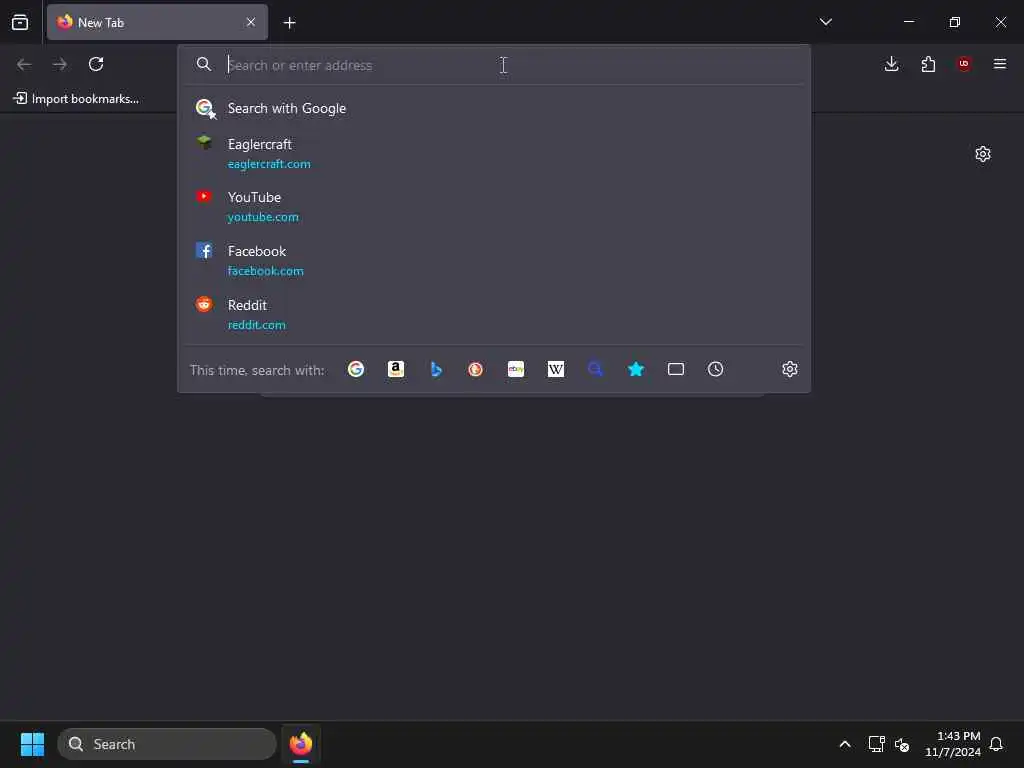Click the Firefox taskbar icon

[x=300, y=744]
